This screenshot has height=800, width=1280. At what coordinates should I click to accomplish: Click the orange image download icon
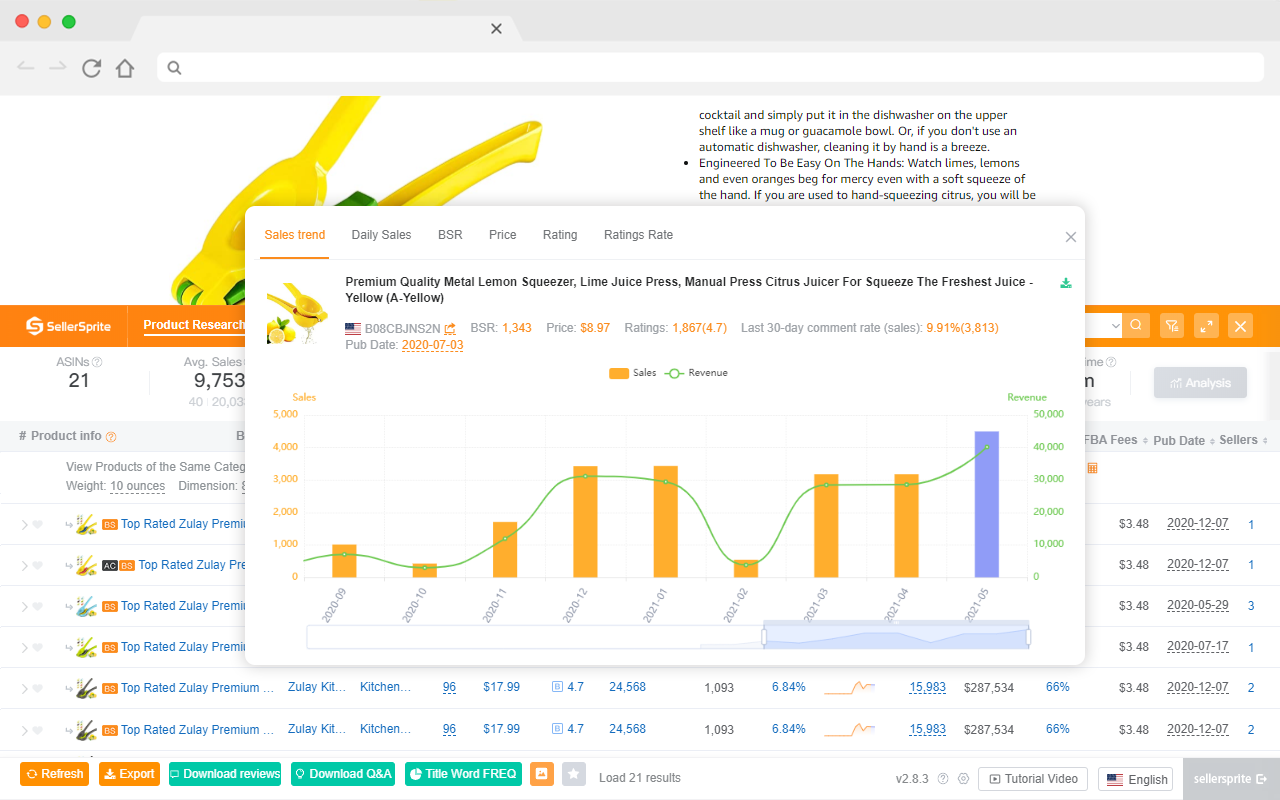tap(542, 774)
